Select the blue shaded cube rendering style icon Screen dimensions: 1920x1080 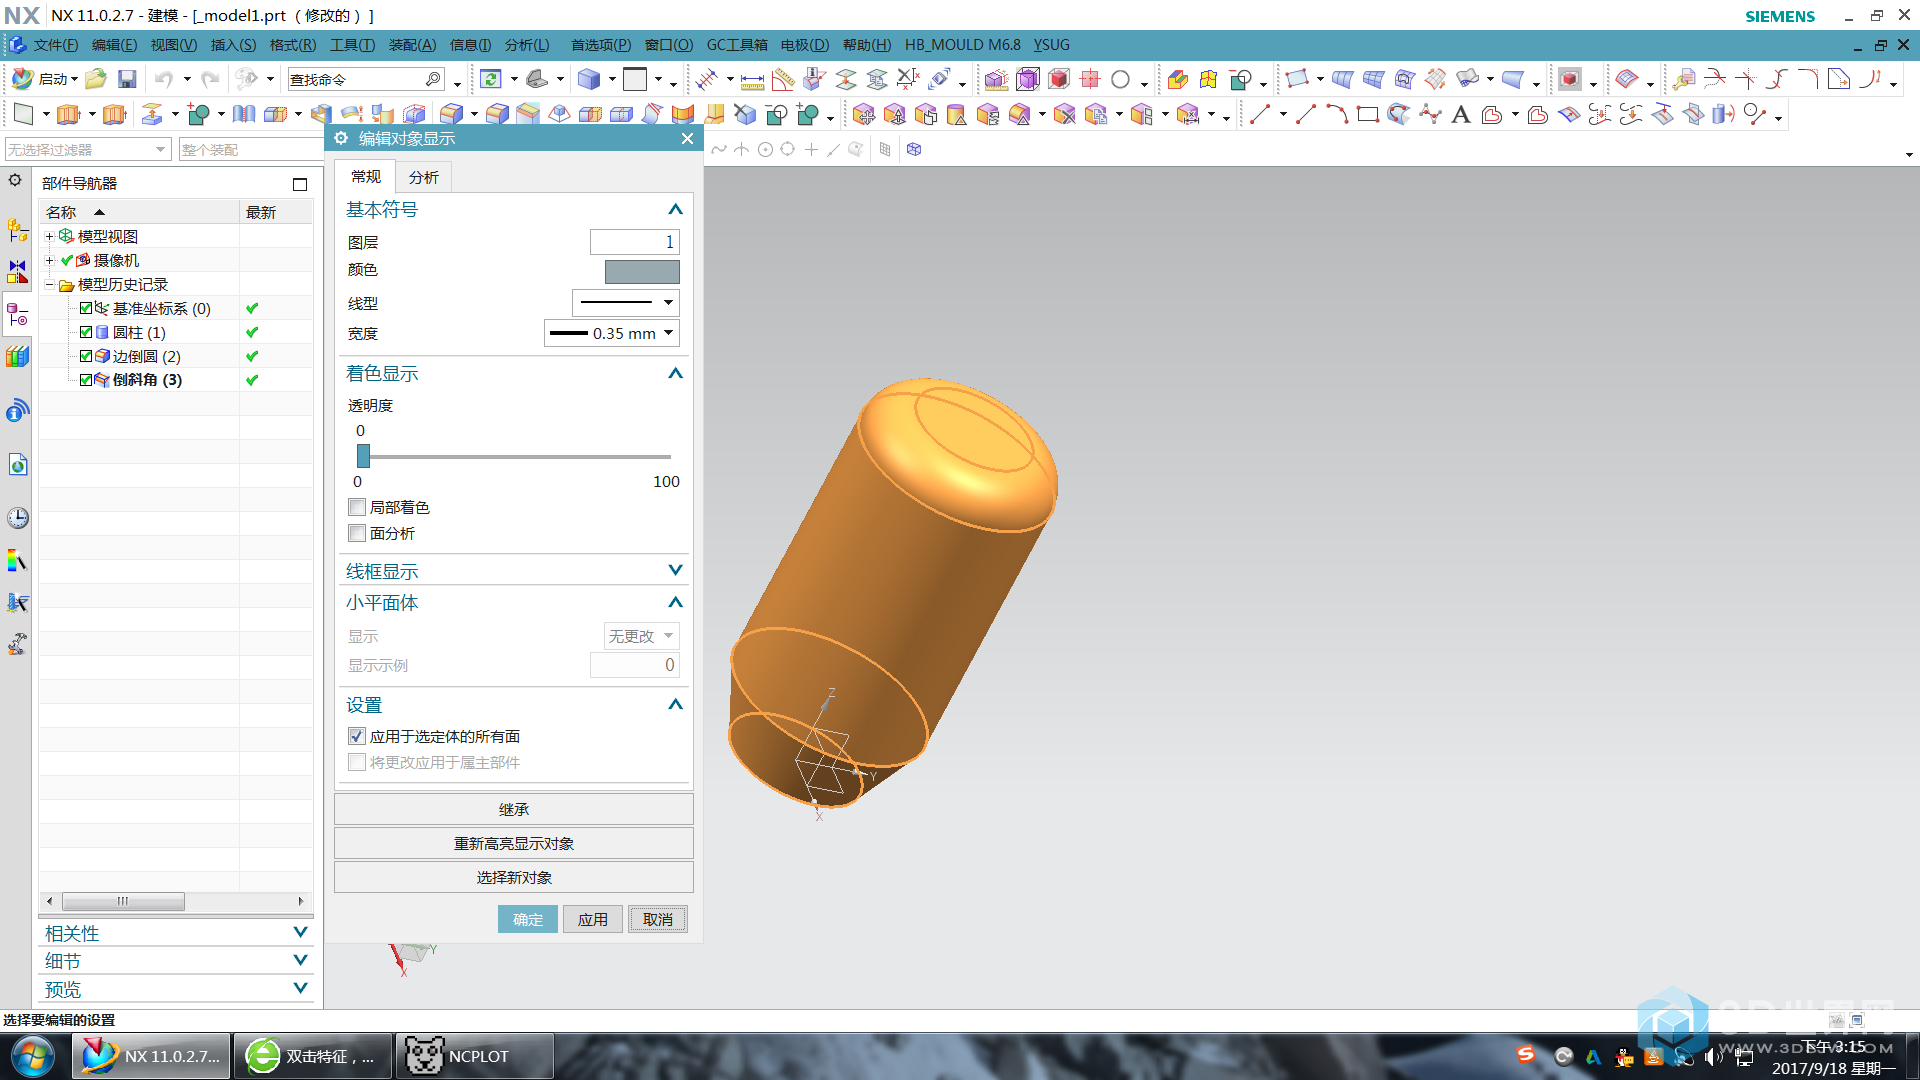(589, 79)
